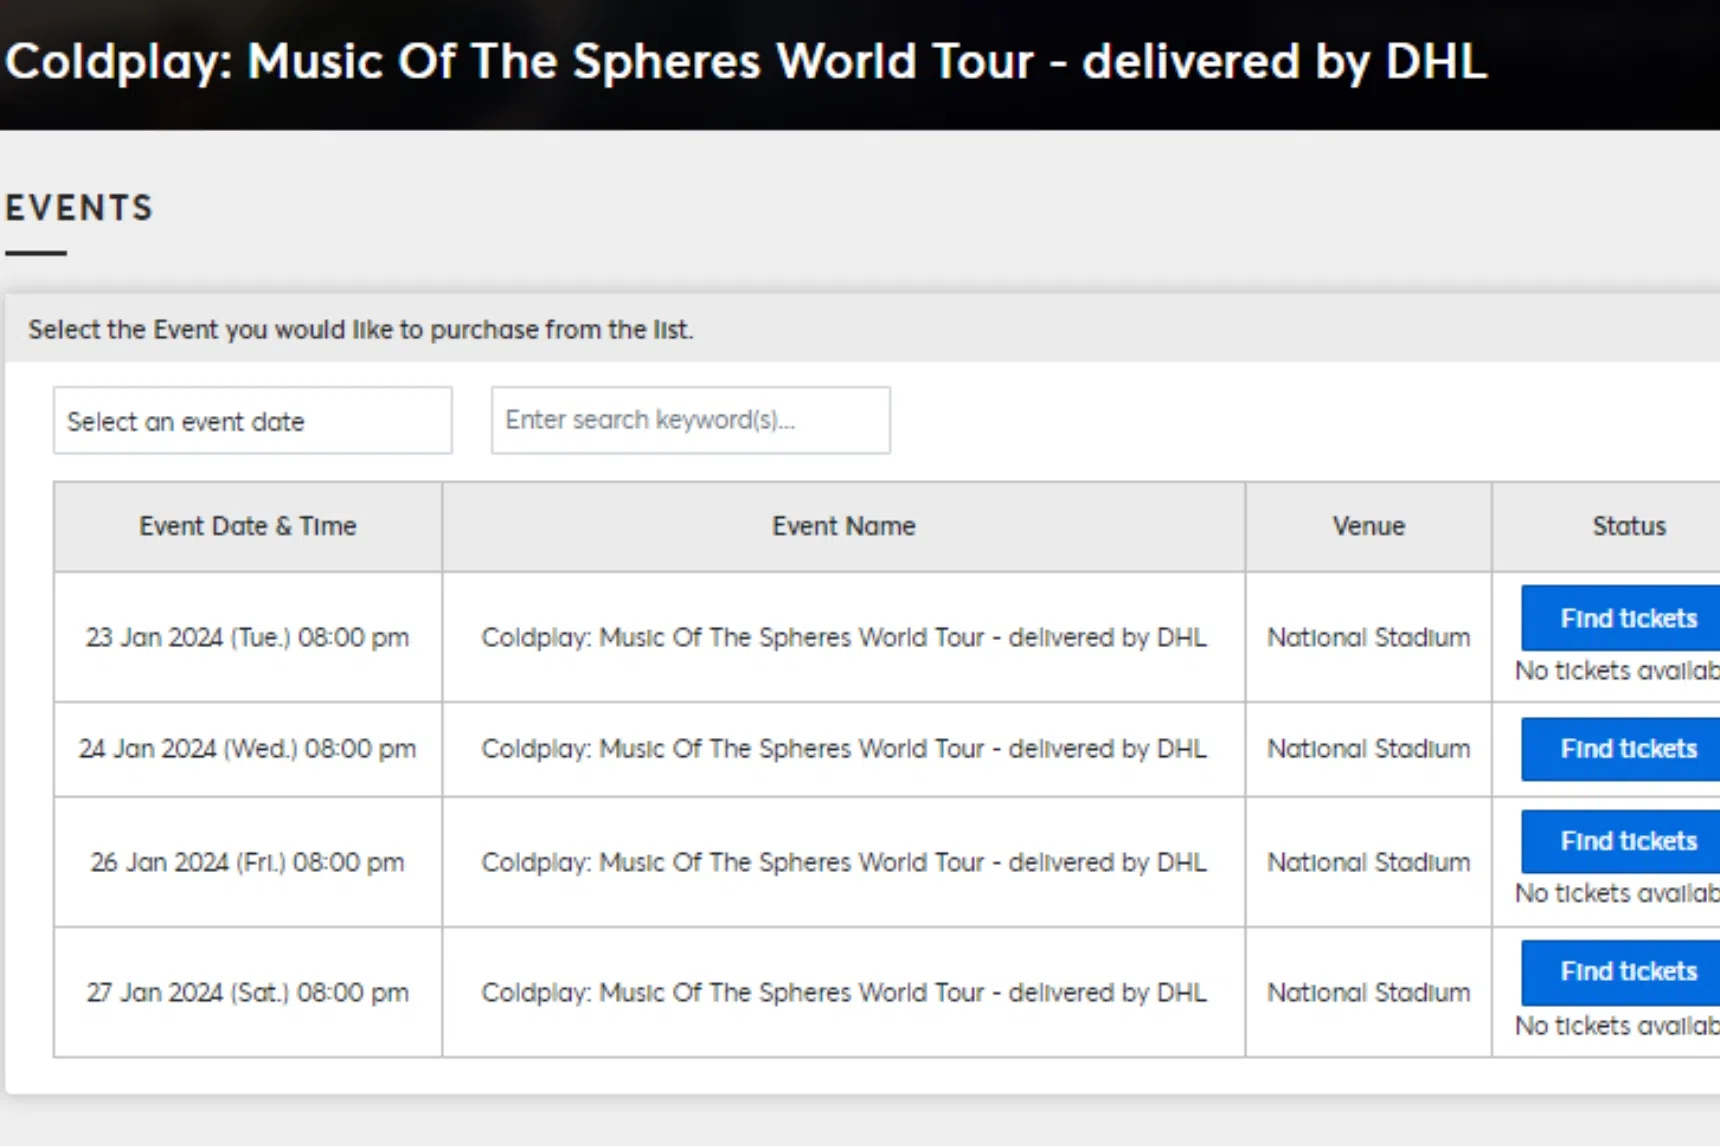Click the Status column header

point(1628,526)
